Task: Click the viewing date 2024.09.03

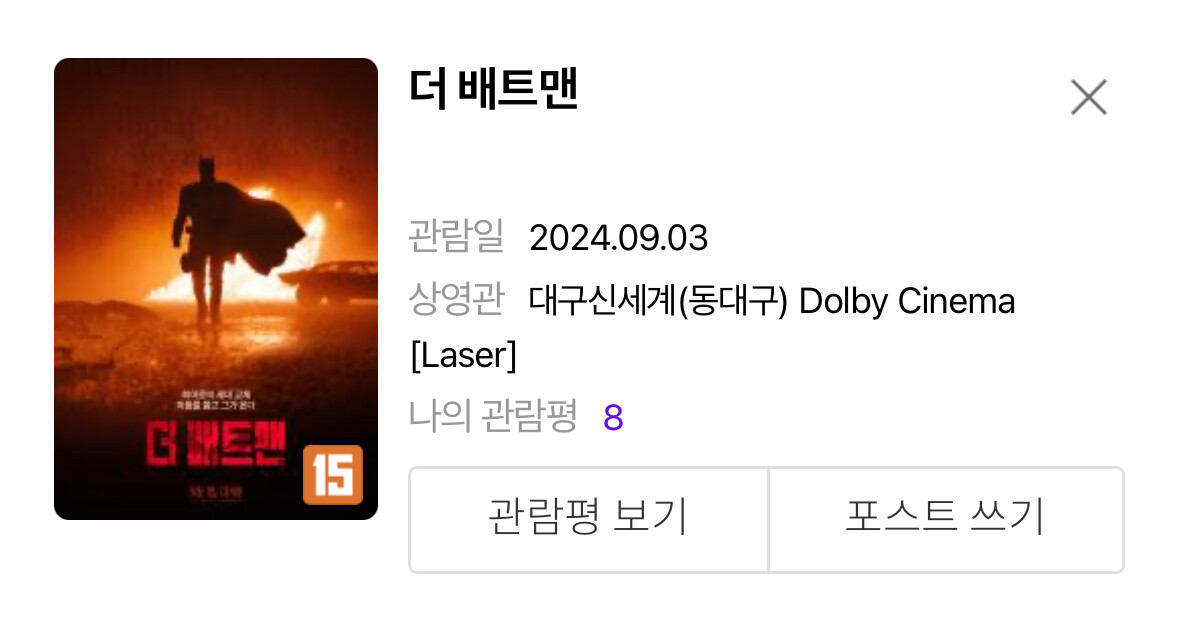Action: point(618,238)
